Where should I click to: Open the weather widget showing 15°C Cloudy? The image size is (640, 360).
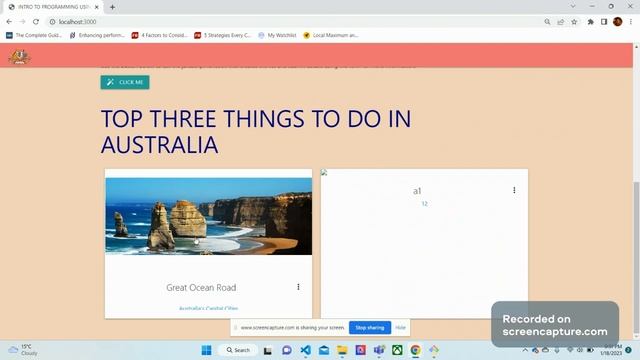click(23, 350)
